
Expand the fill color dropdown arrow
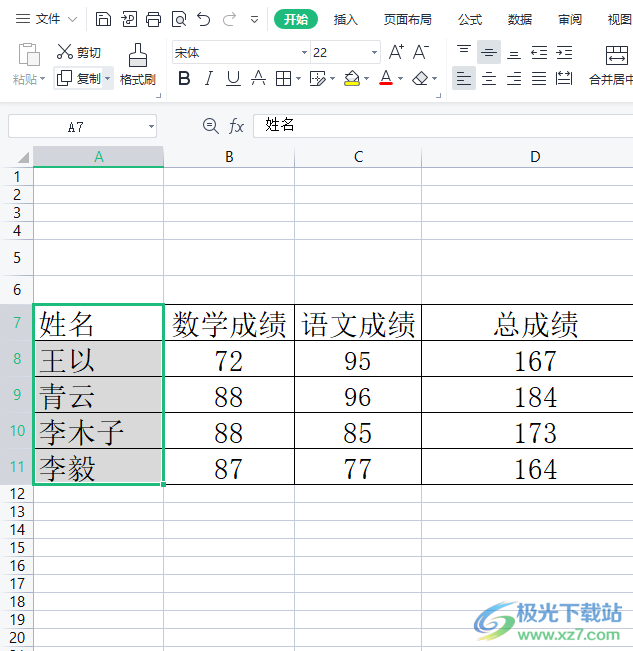click(x=367, y=78)
